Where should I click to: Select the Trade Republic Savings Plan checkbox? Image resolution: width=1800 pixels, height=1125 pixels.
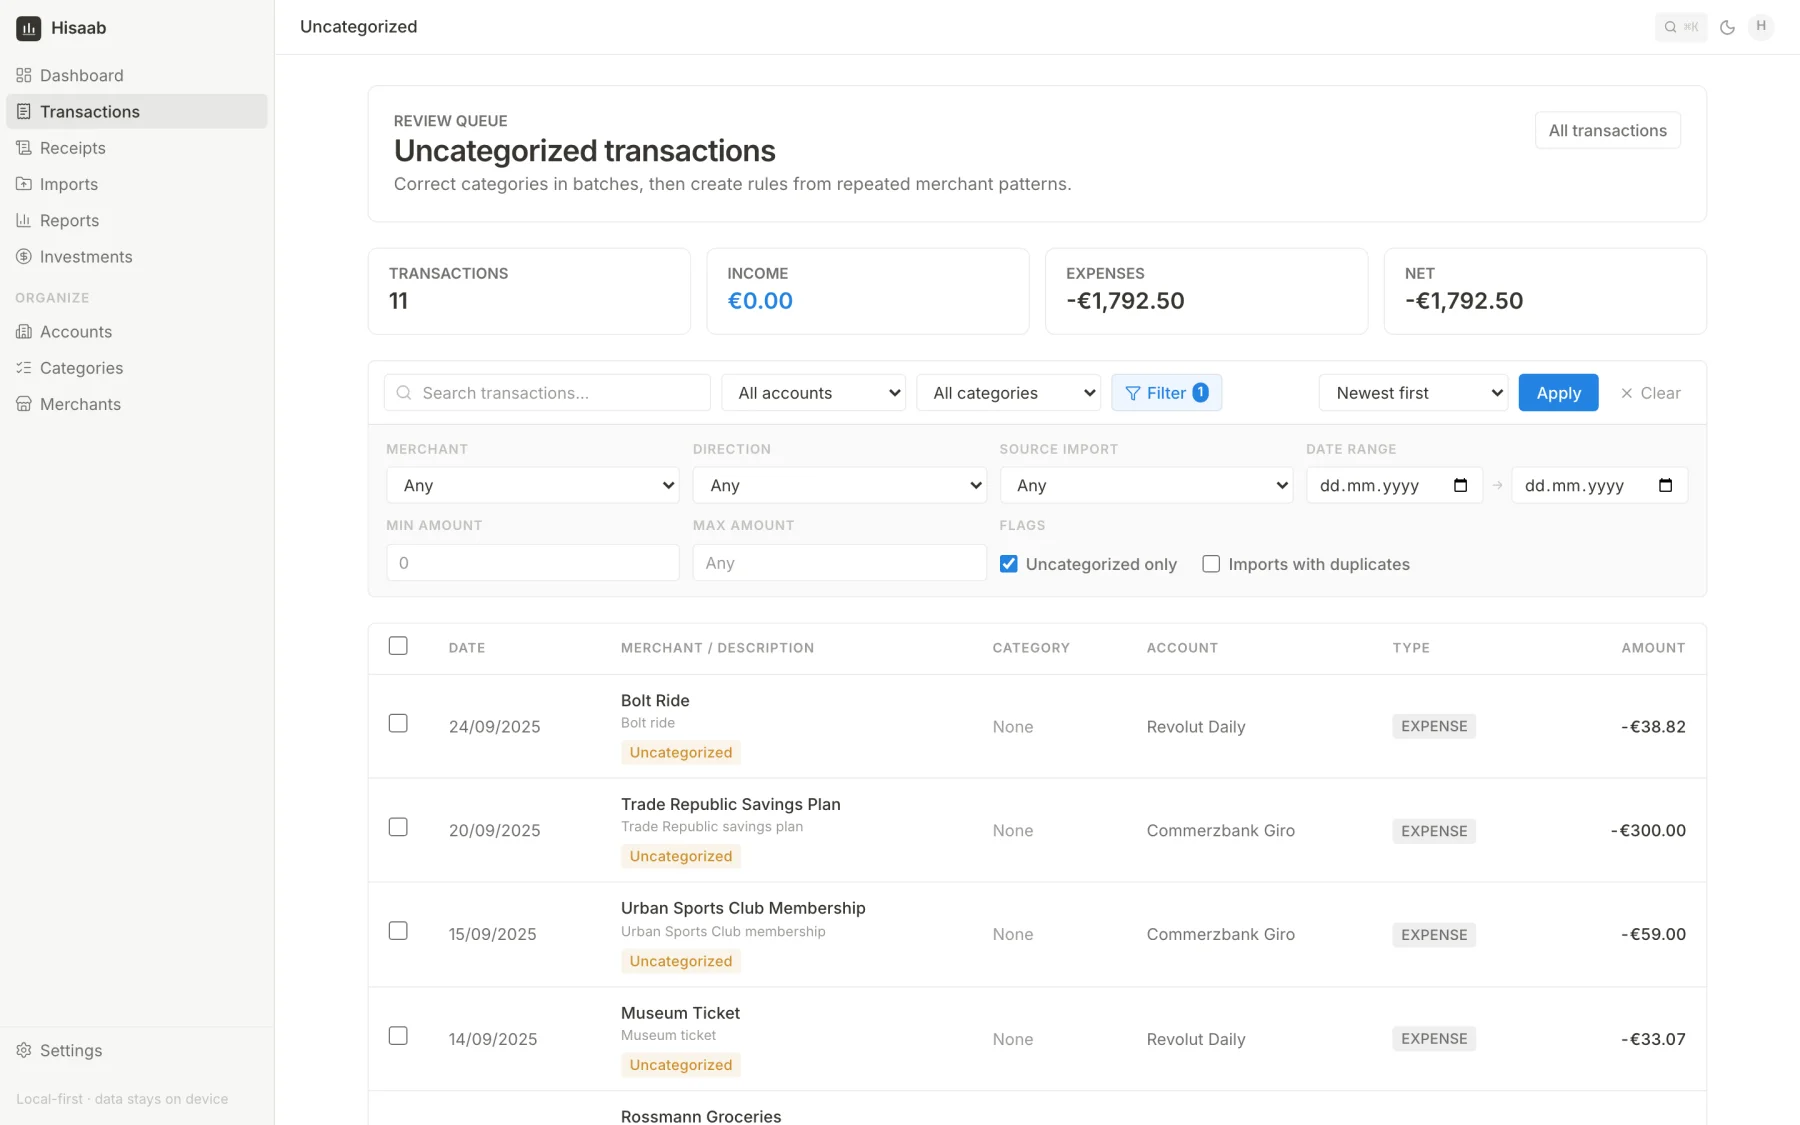coord(398,827)
